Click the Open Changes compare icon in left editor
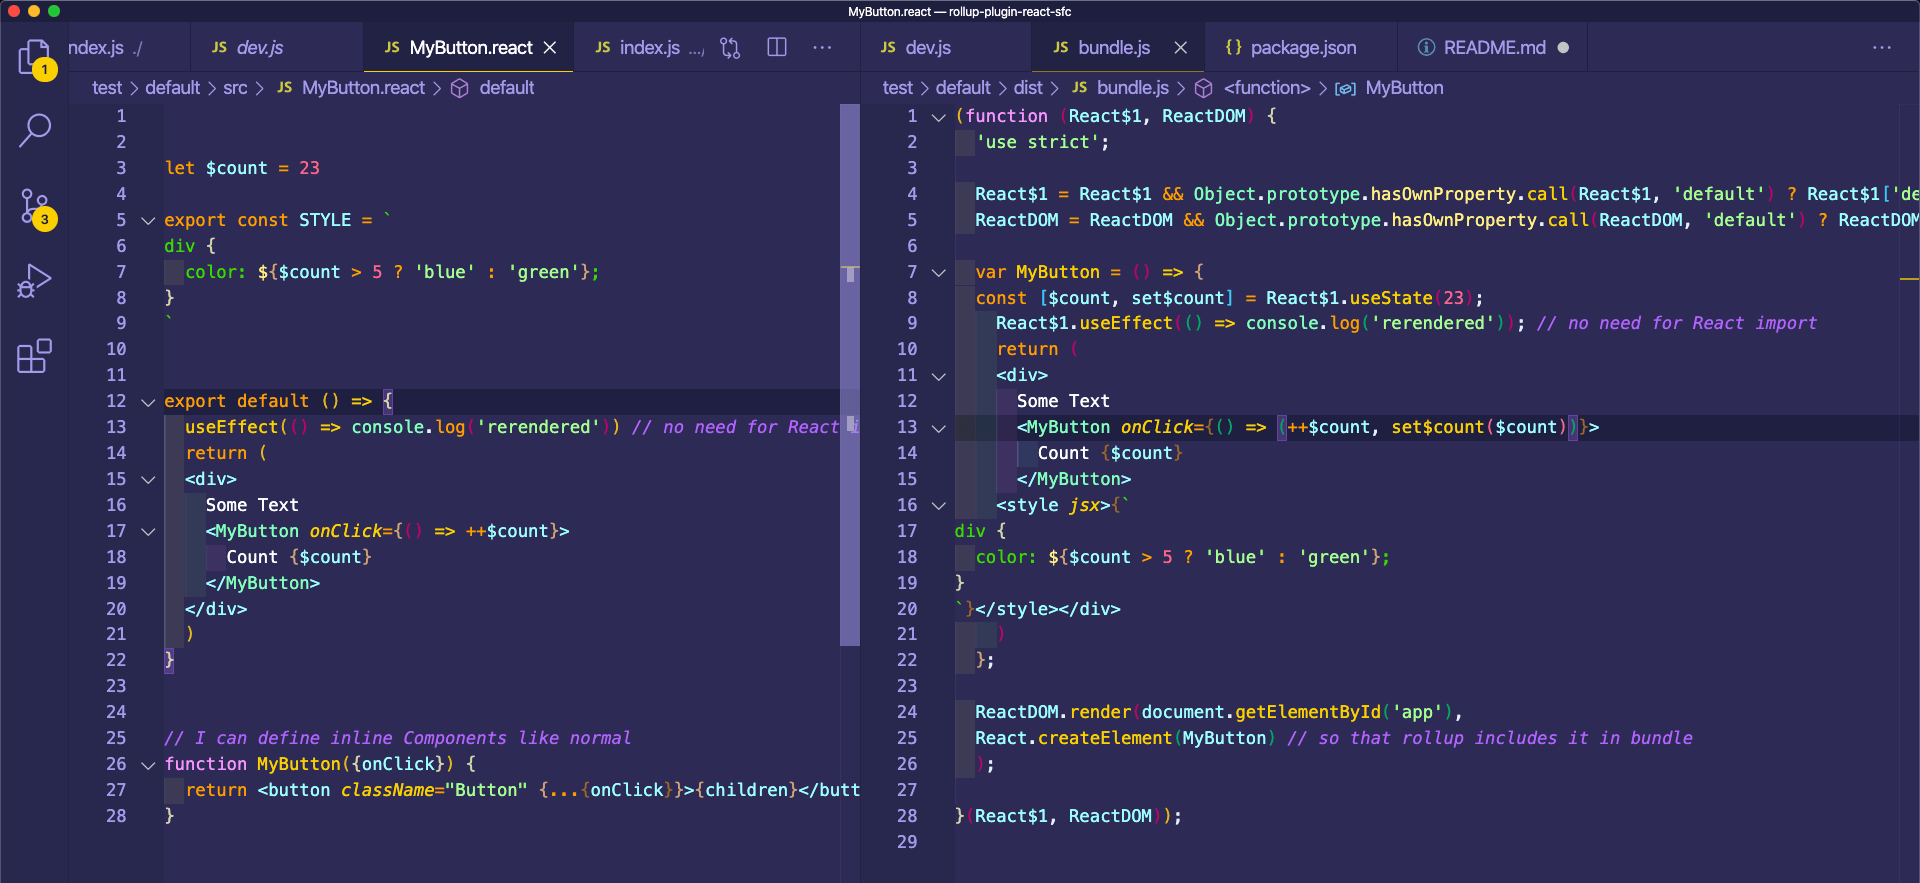The height and width of the screenshot is (883, 1920). coord(731,48)
